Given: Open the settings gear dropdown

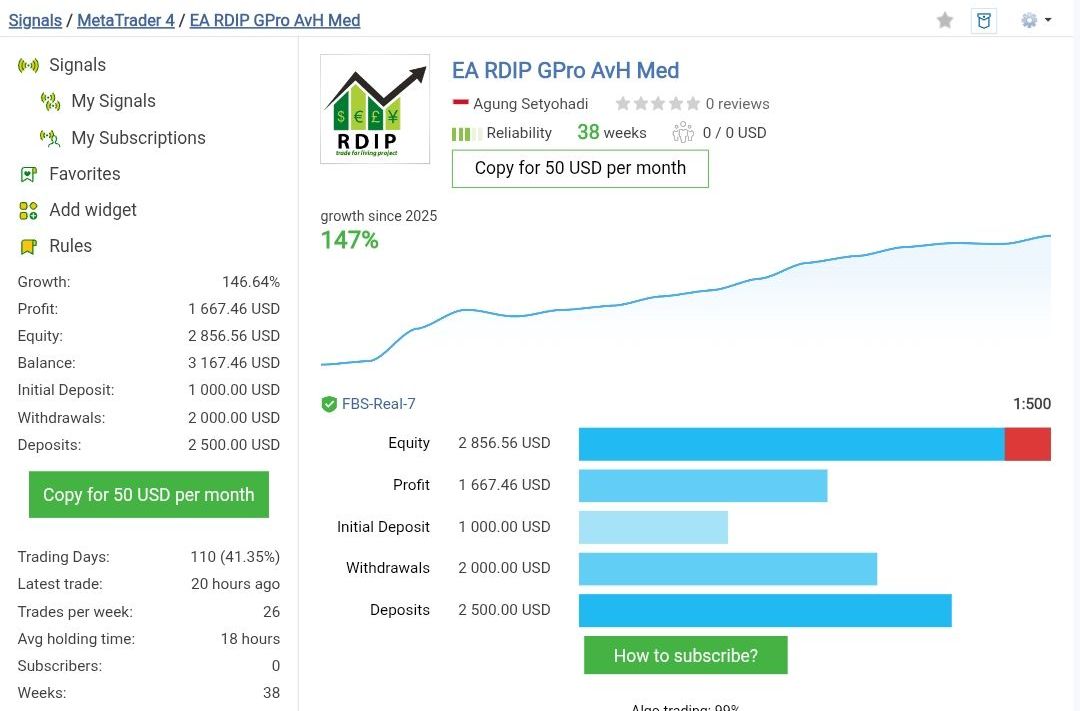Looking at the screenshot, I should pyautogui.click(x=1034, y=20).
